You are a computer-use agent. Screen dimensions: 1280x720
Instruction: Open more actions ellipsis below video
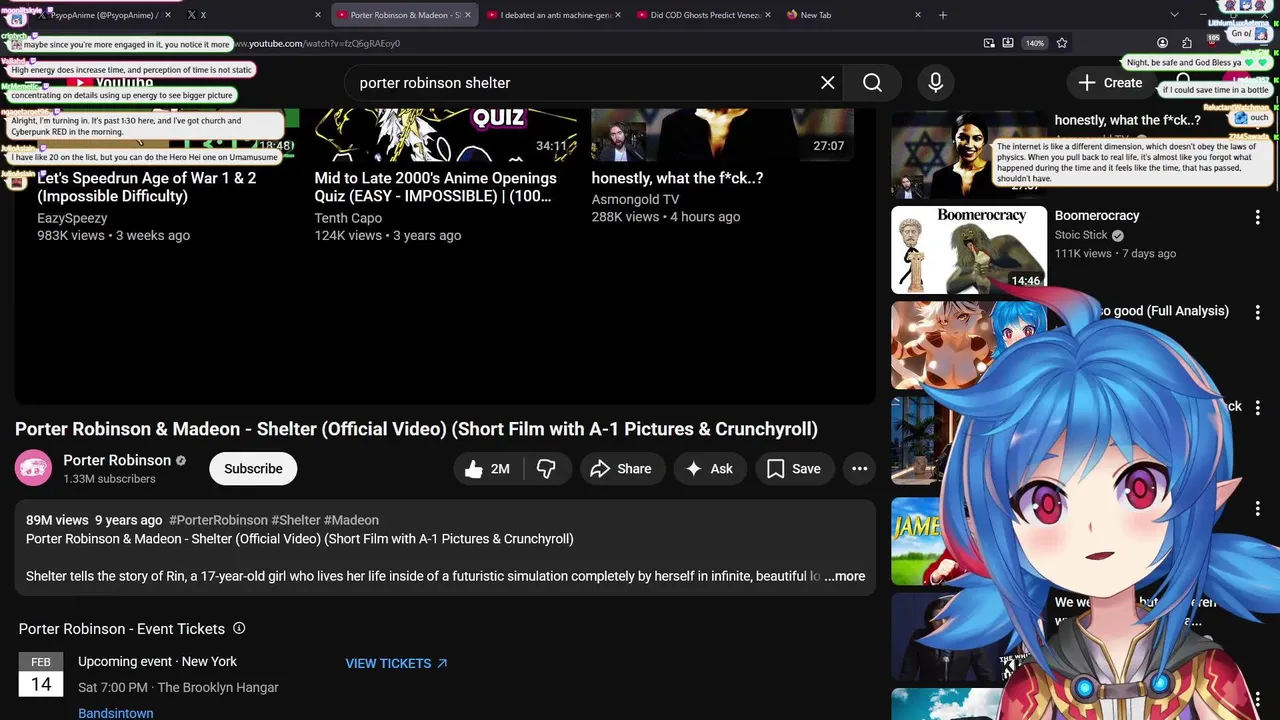tap(859, 468)
